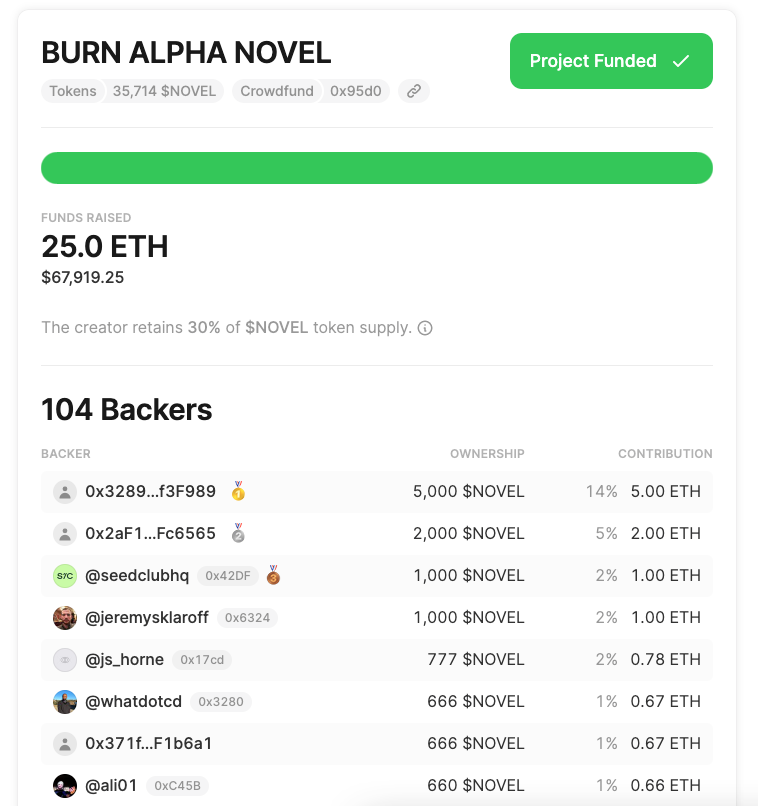The width and height of the screenshot is (758, 806).
Task: Click the Crowdfund 0x95d0 address tag
Action: tap(311, 91)
